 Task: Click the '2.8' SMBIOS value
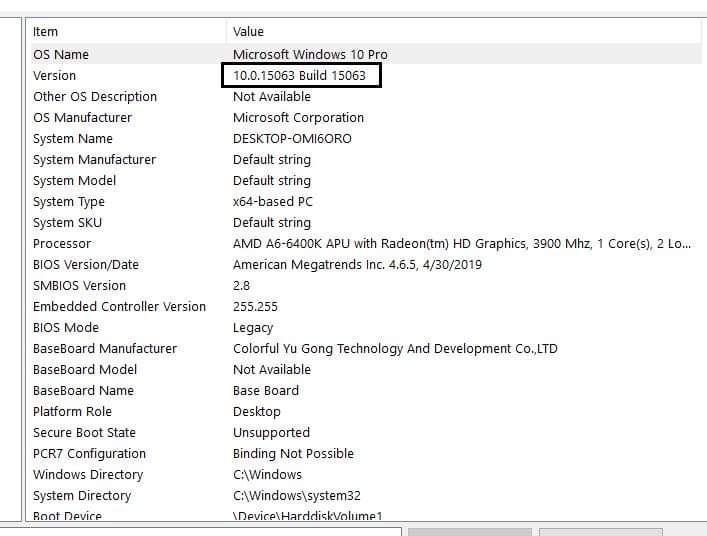(241, 286)
